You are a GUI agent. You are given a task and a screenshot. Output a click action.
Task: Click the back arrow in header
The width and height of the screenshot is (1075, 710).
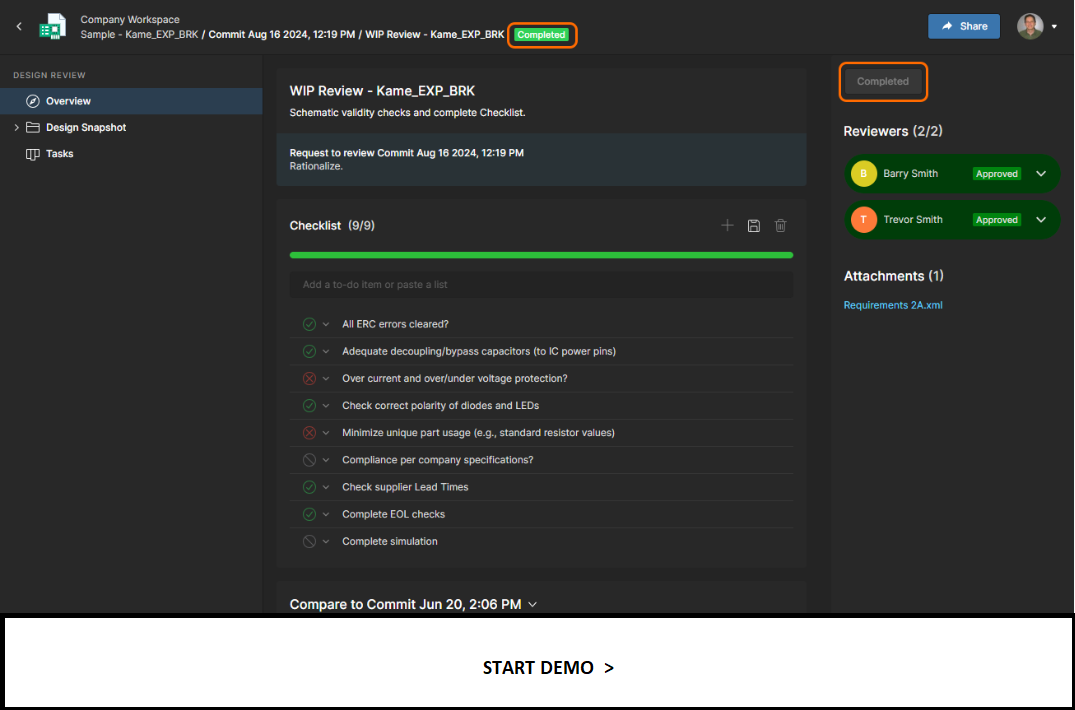[x=19, y=27]
